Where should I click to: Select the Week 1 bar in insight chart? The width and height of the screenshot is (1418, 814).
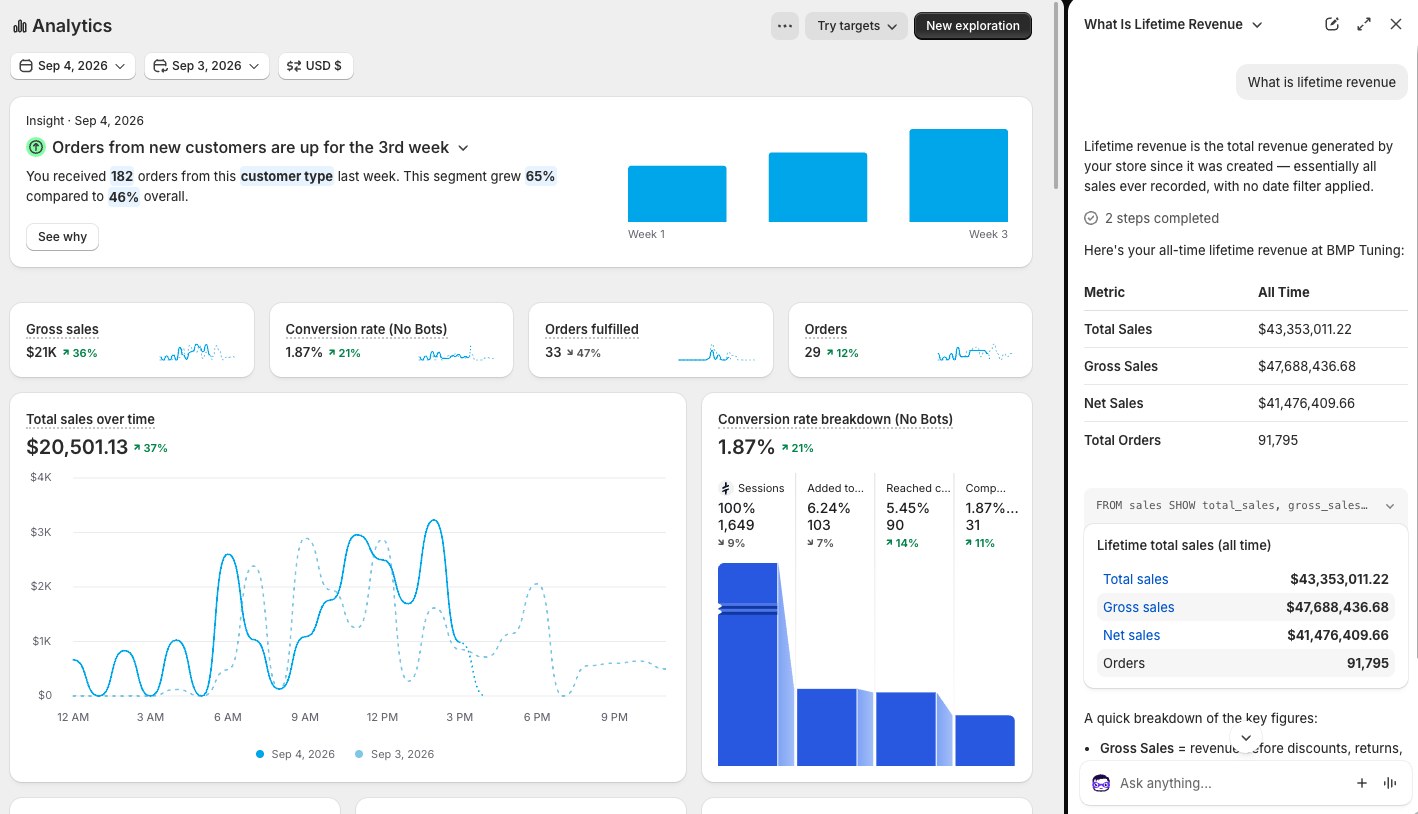point(677,194)
